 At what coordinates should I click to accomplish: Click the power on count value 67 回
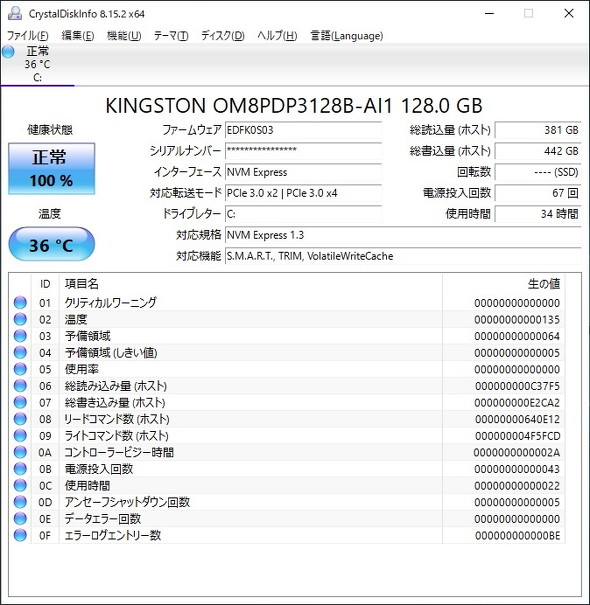pos(538,193)
